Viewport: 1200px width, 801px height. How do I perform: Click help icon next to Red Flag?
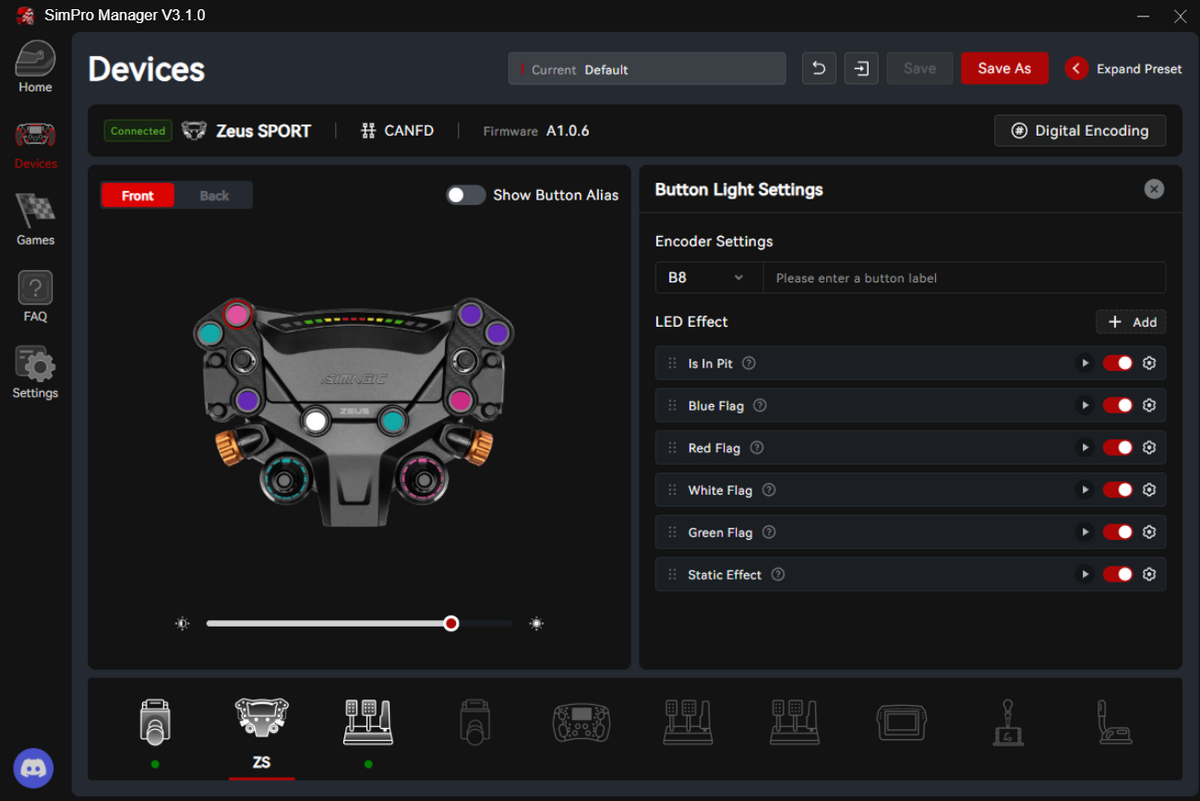[x=757, y=447]
